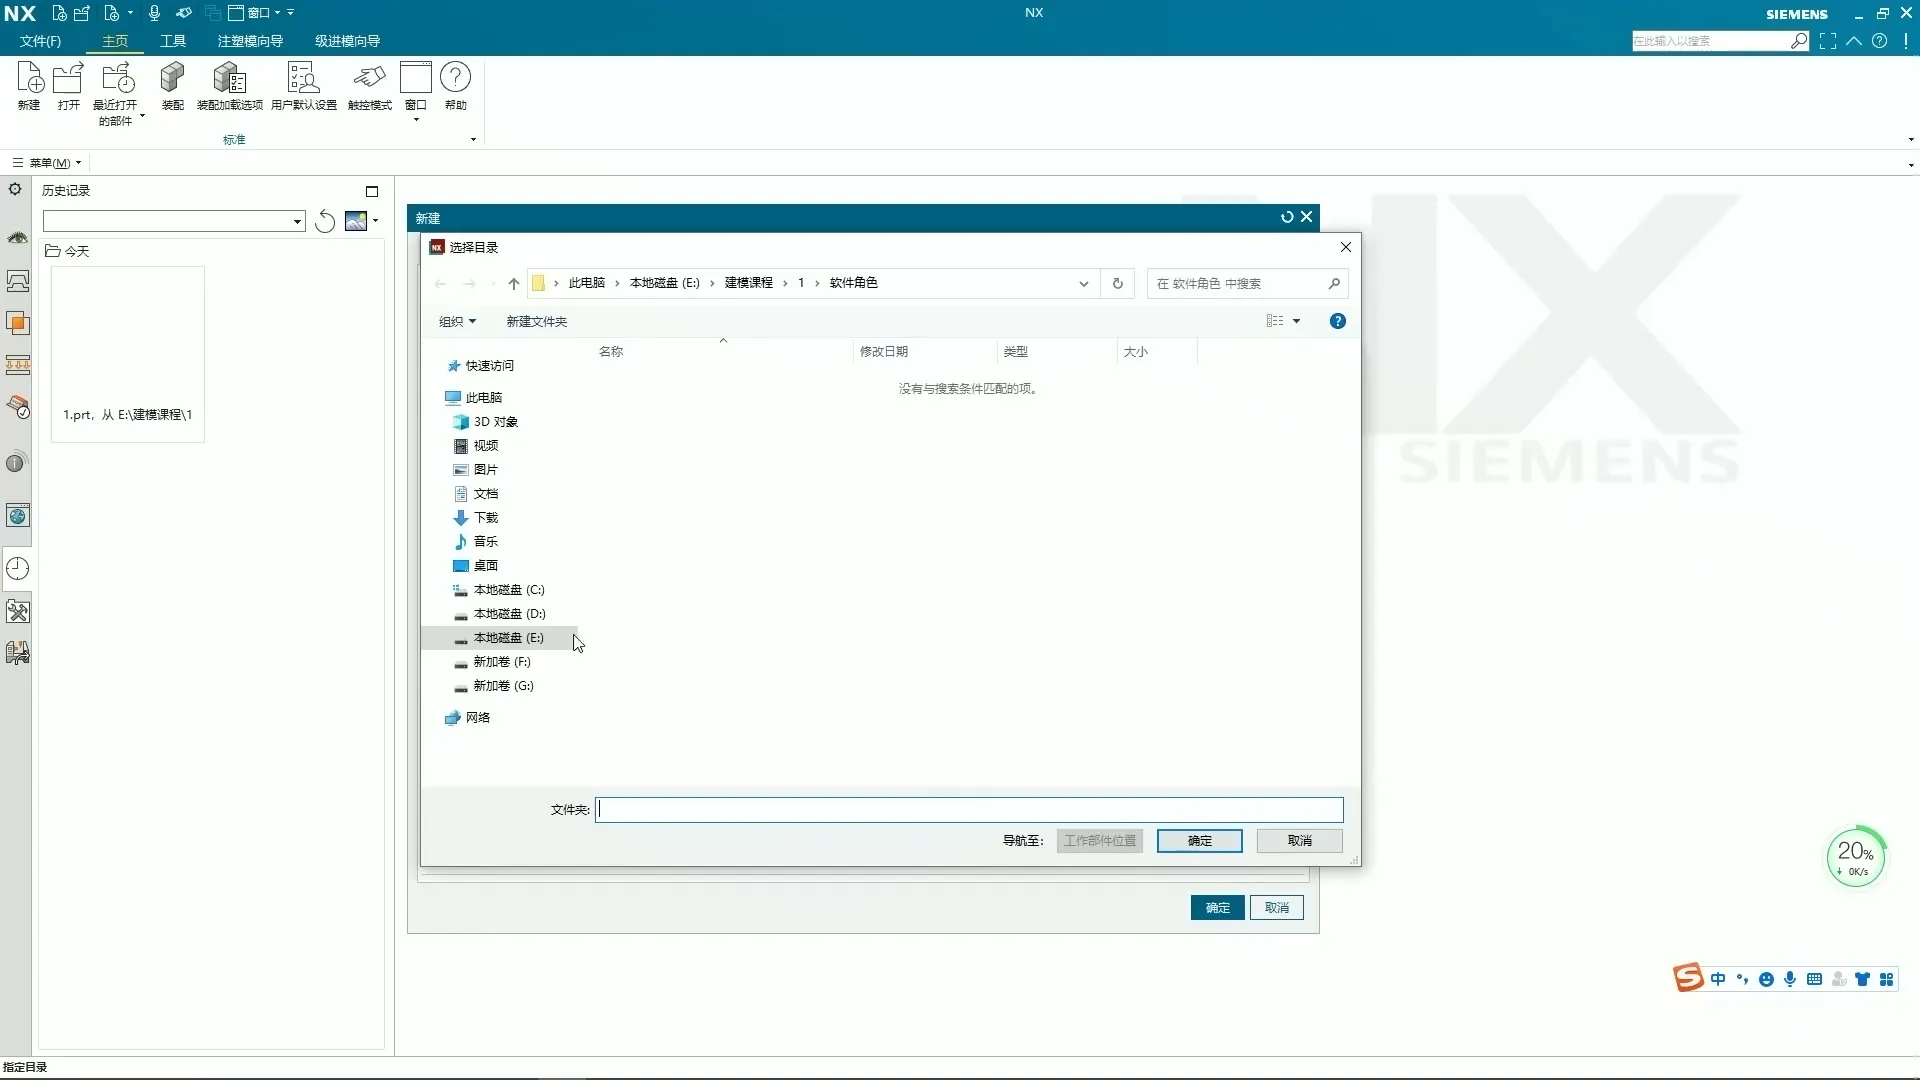Image resolution: width=1920 pixels, height=1080 pixels.
Task: Select Local Disk (D:) in tree
Action: pos(509,614)
